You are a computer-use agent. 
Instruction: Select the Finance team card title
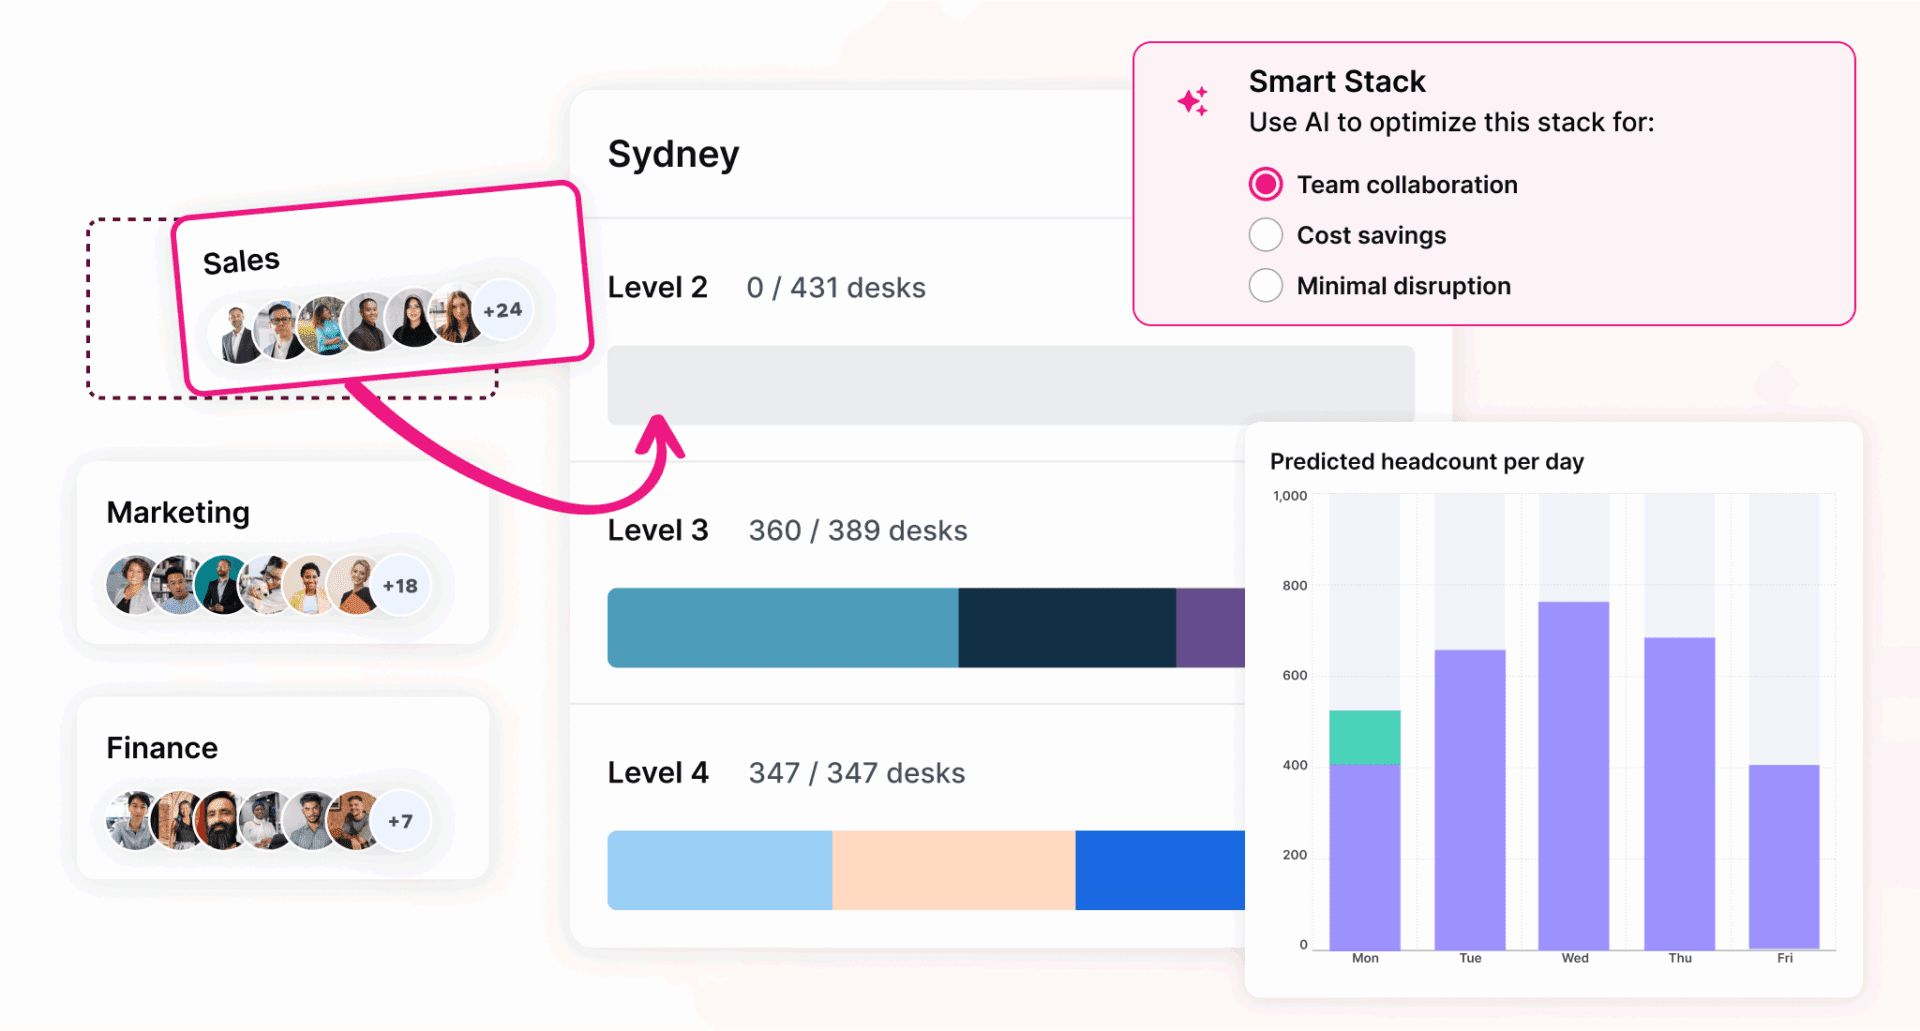click(162, 748)
